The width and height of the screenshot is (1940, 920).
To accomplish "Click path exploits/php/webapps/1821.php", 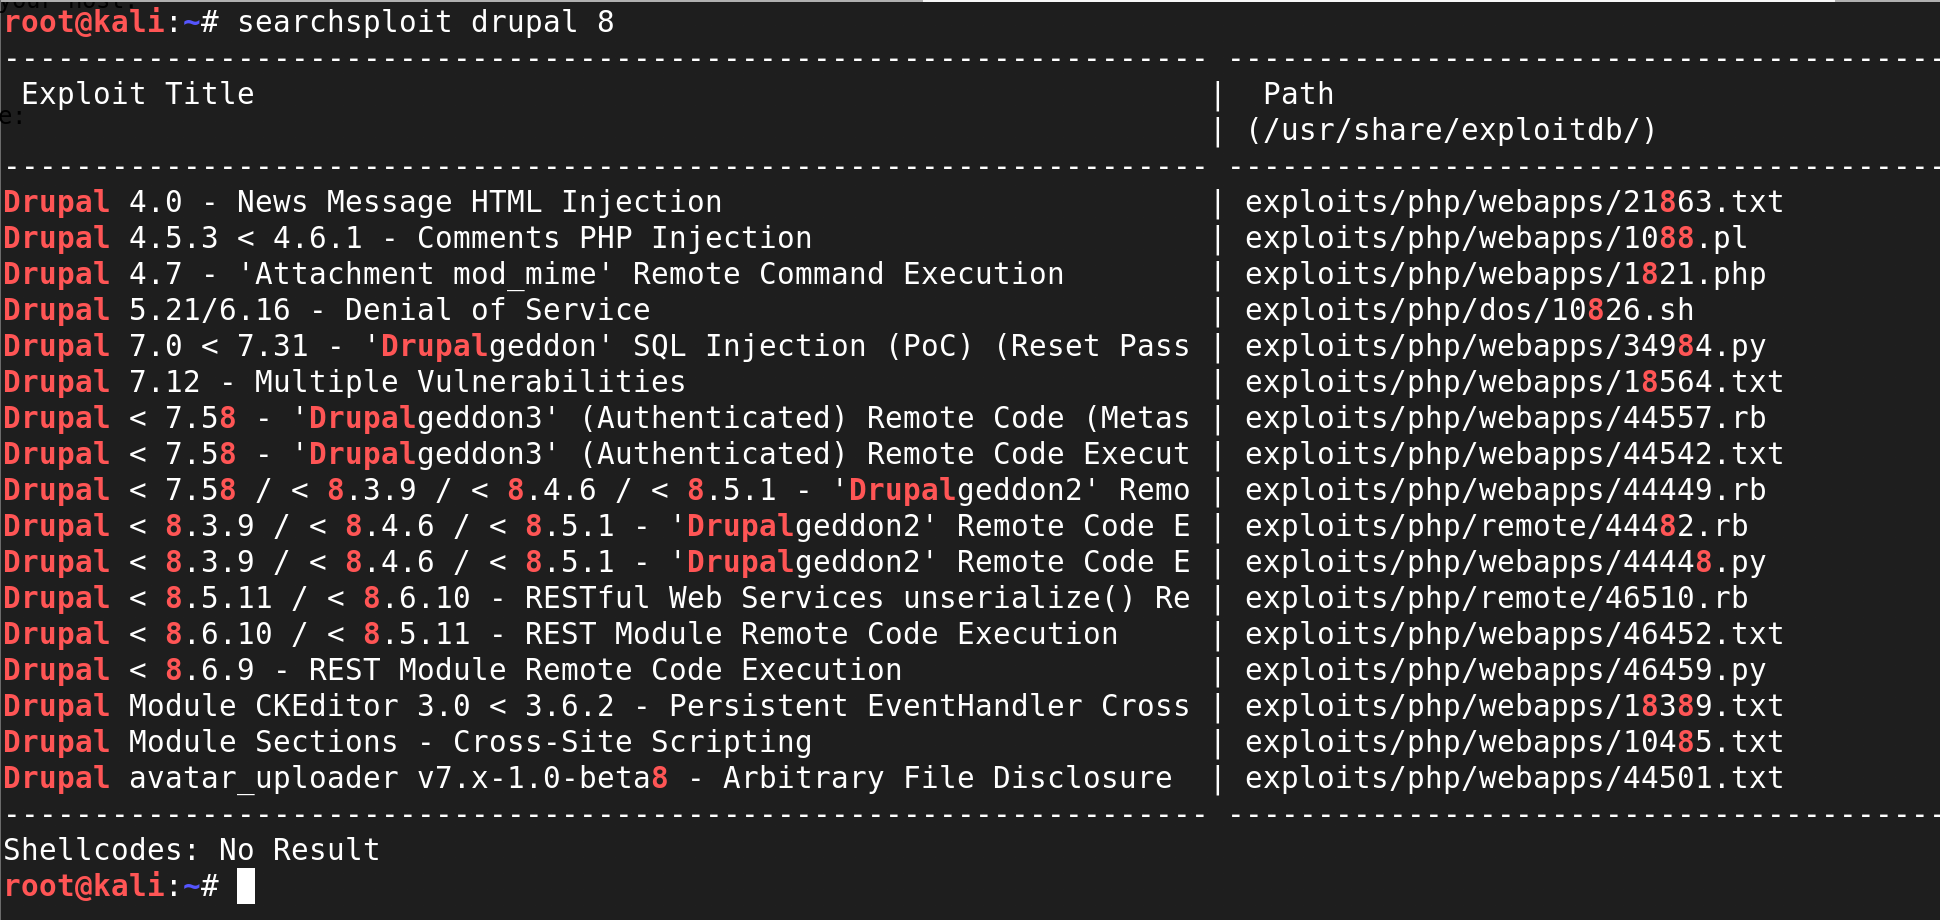I will [x=1505, y=274].
